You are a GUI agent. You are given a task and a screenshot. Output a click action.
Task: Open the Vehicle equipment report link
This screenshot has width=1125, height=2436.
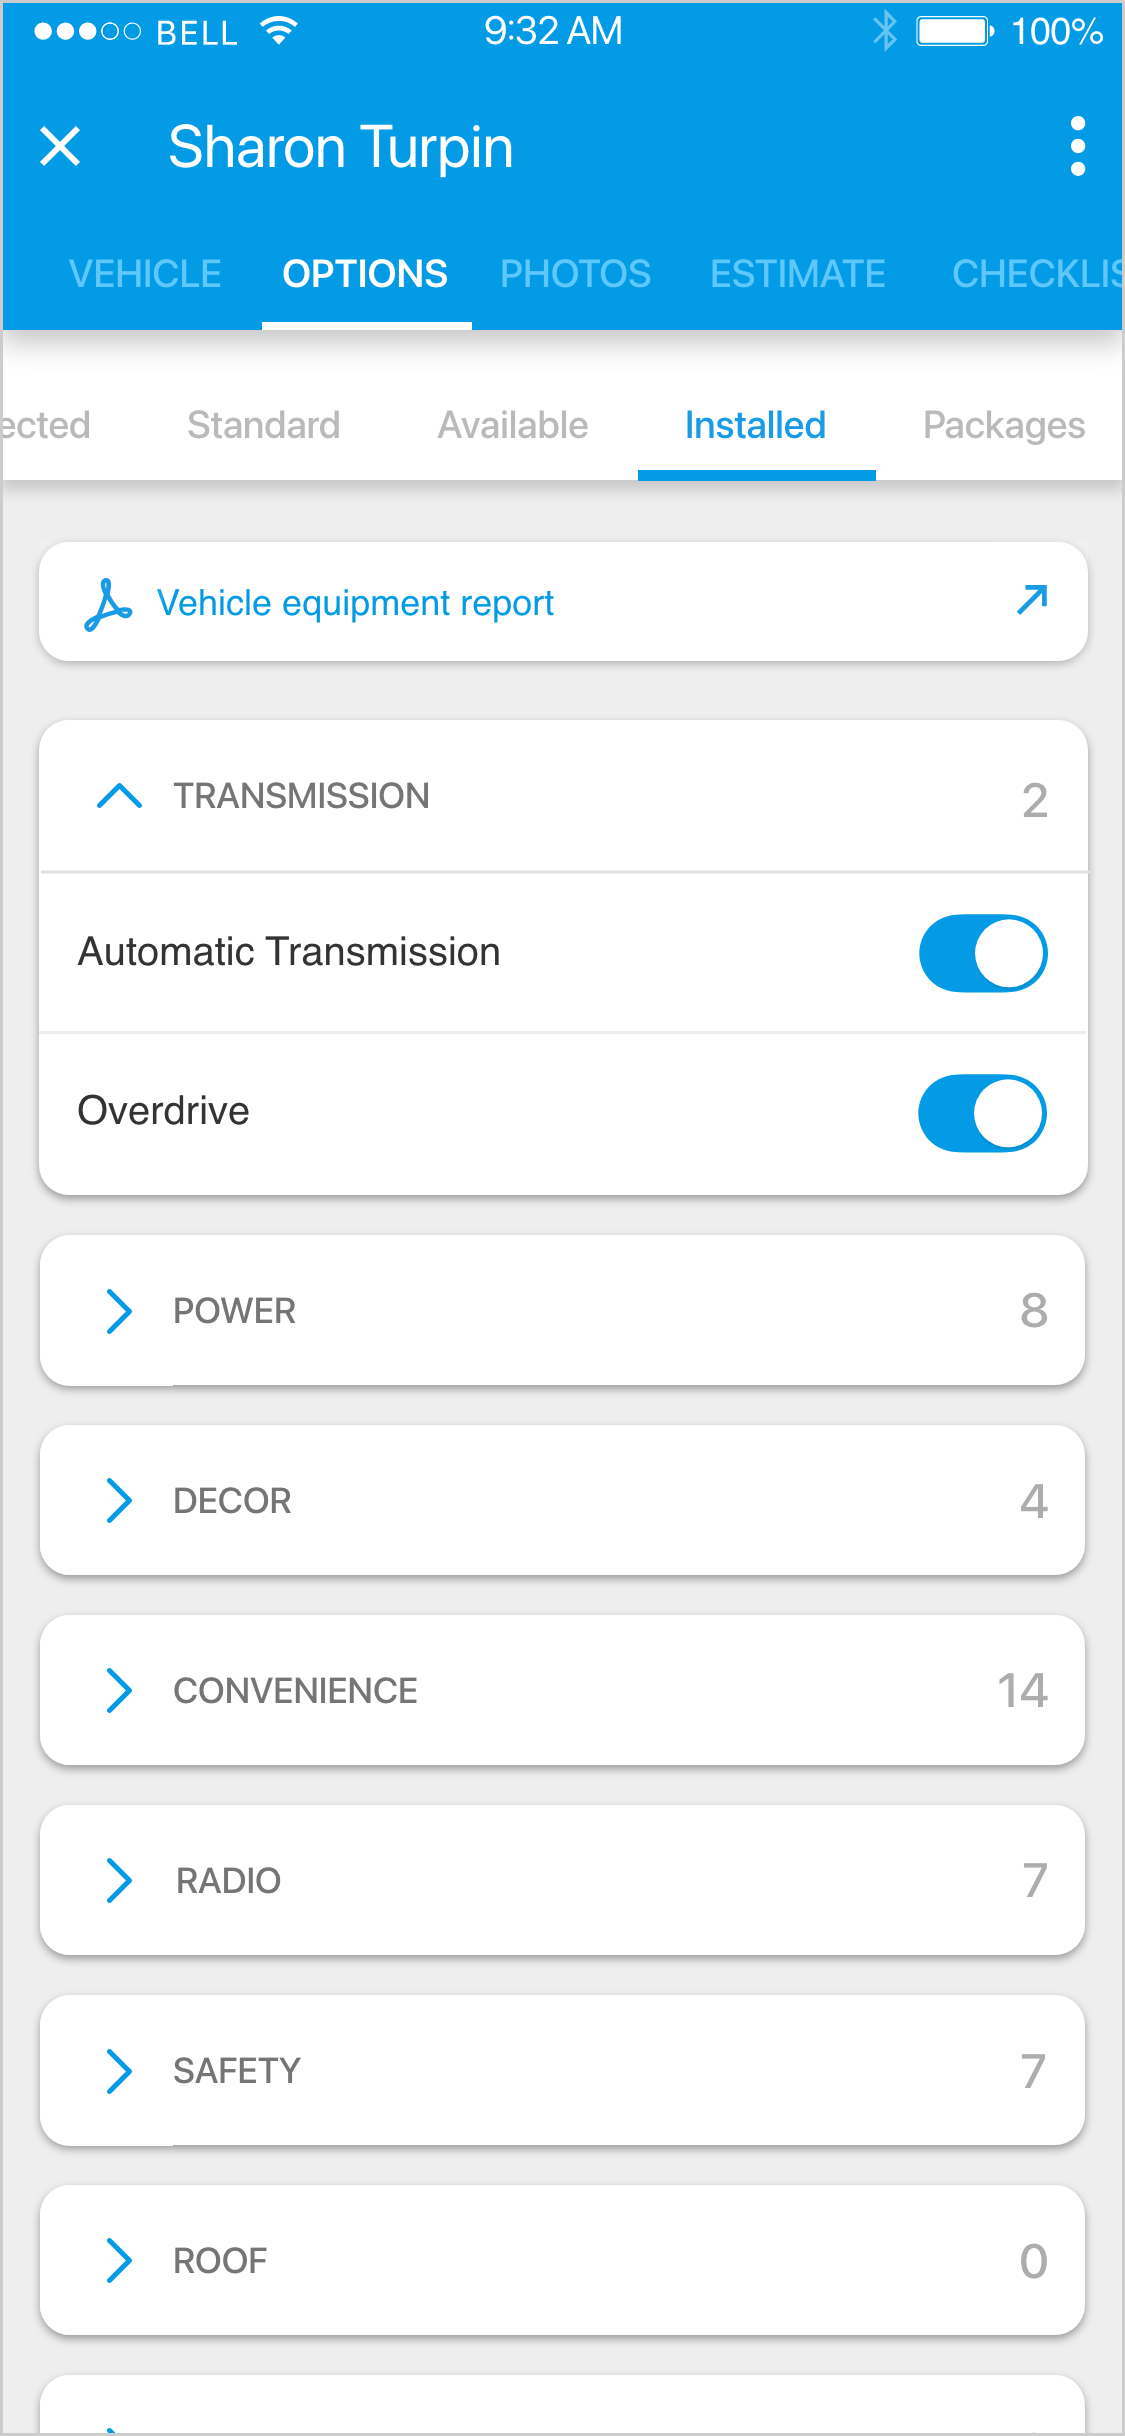(355, 604)
